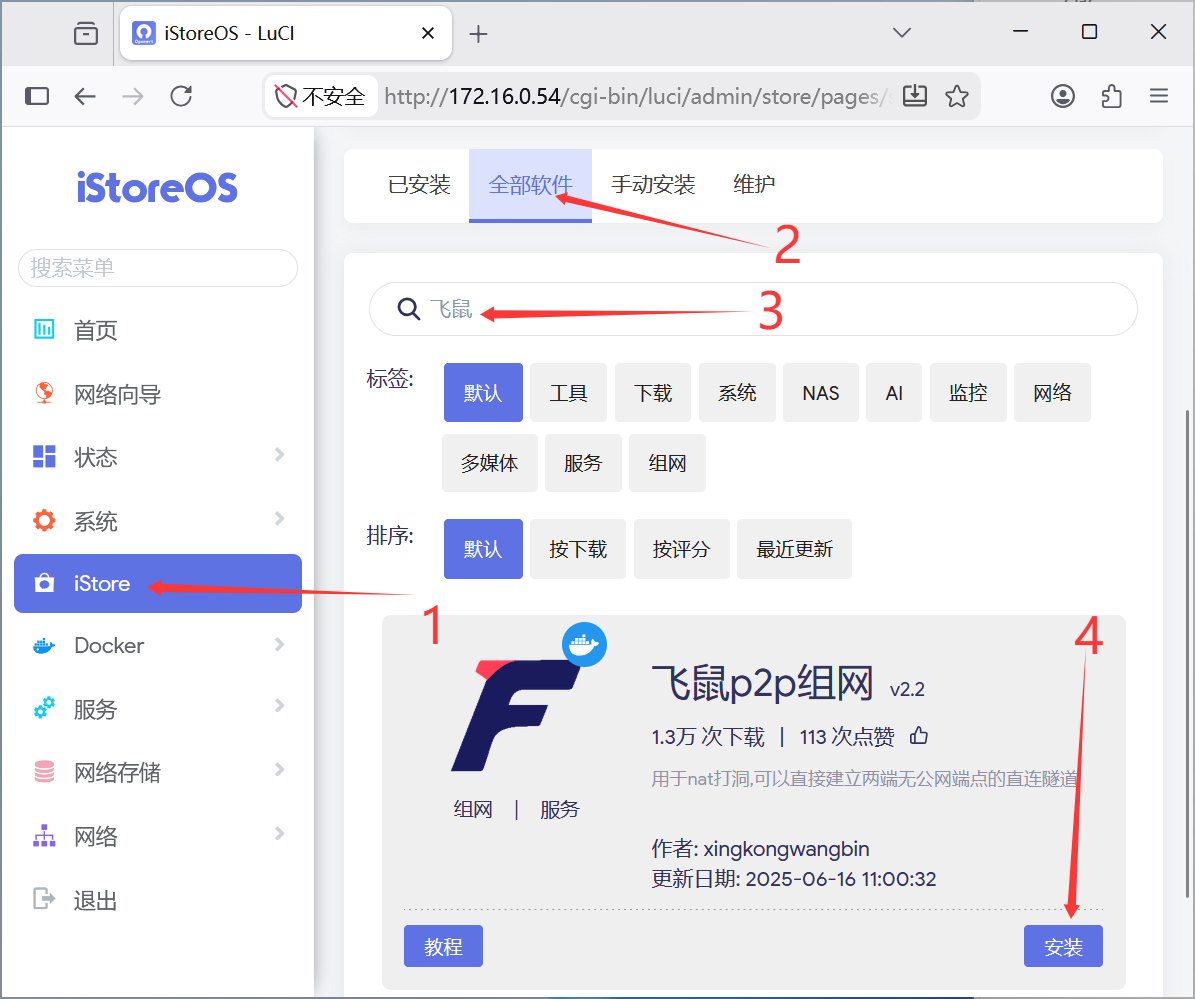Filter apps by 多媒体 tag
This screenshot has width=1195, height=999.
click(489, 463)
